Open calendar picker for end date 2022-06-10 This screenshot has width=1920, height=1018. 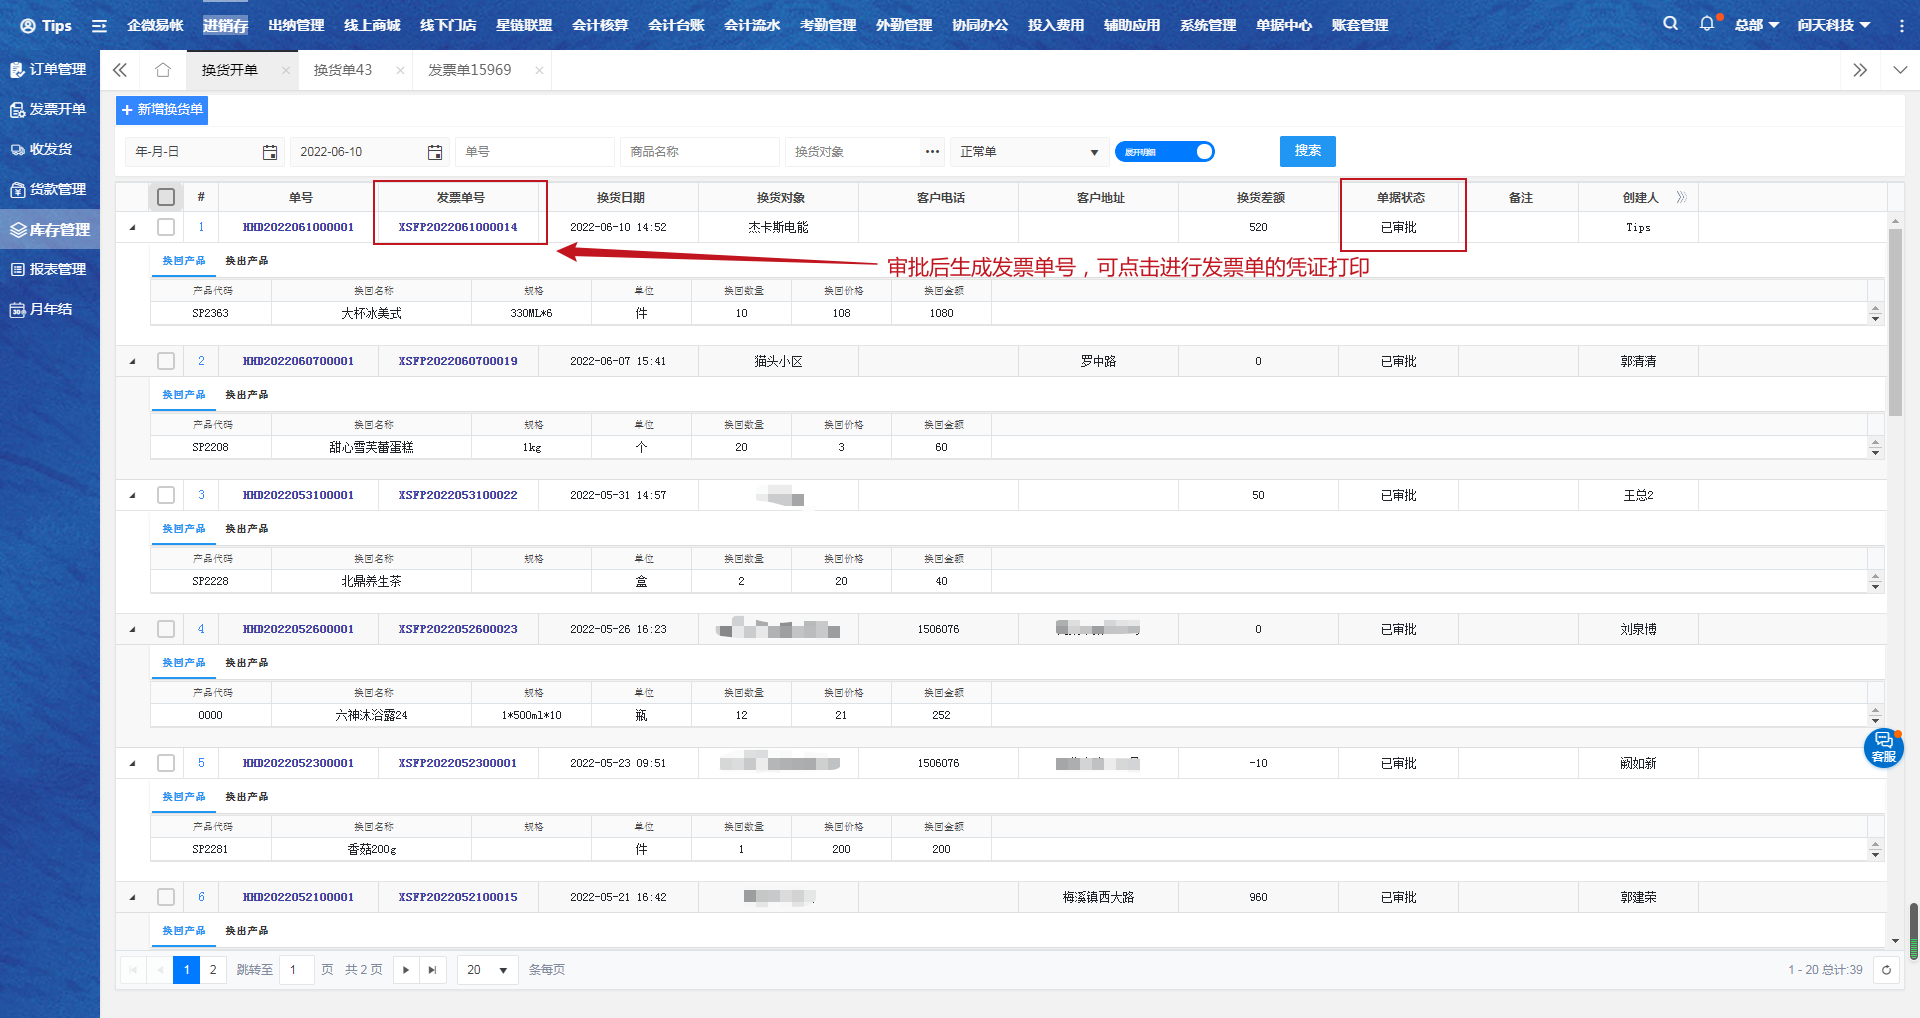tap(435, 152)
